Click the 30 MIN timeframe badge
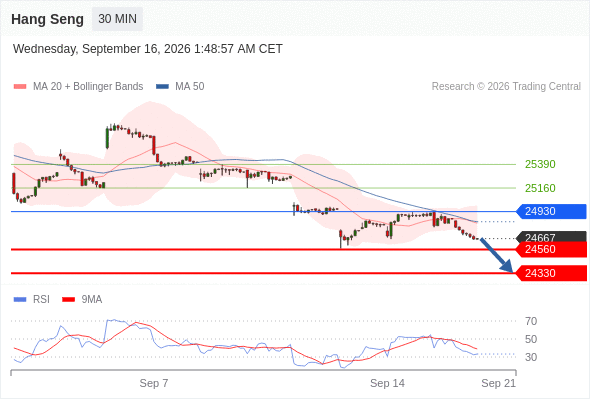Image resolution: width=590 pixels, height=400 pixels. pyautogui.click(x=117, y=19)
